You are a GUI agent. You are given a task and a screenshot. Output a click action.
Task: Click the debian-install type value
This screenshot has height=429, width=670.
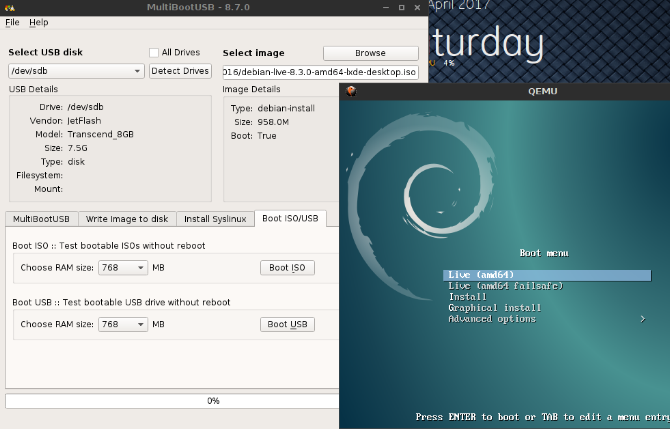pyautogui.click(x=286, y=108)
